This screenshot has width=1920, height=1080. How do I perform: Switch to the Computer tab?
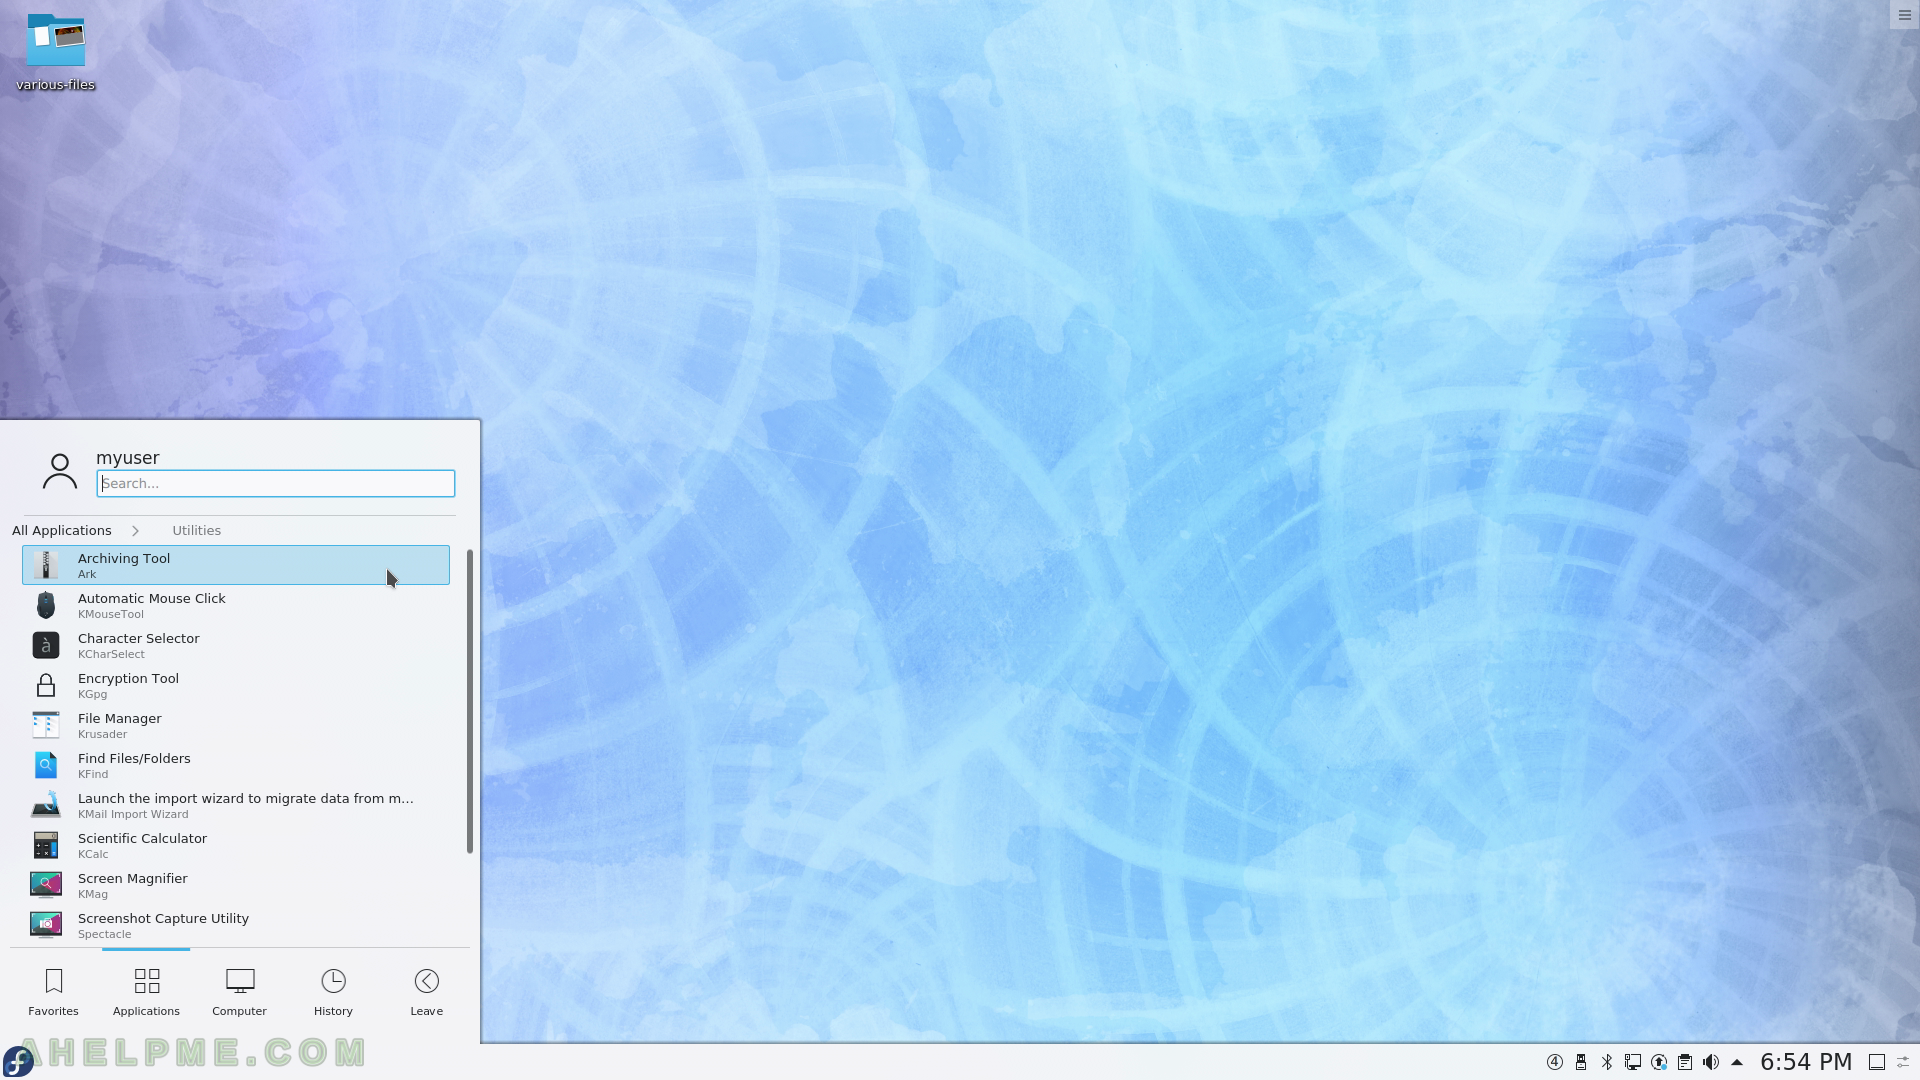[x=239, y=993]
